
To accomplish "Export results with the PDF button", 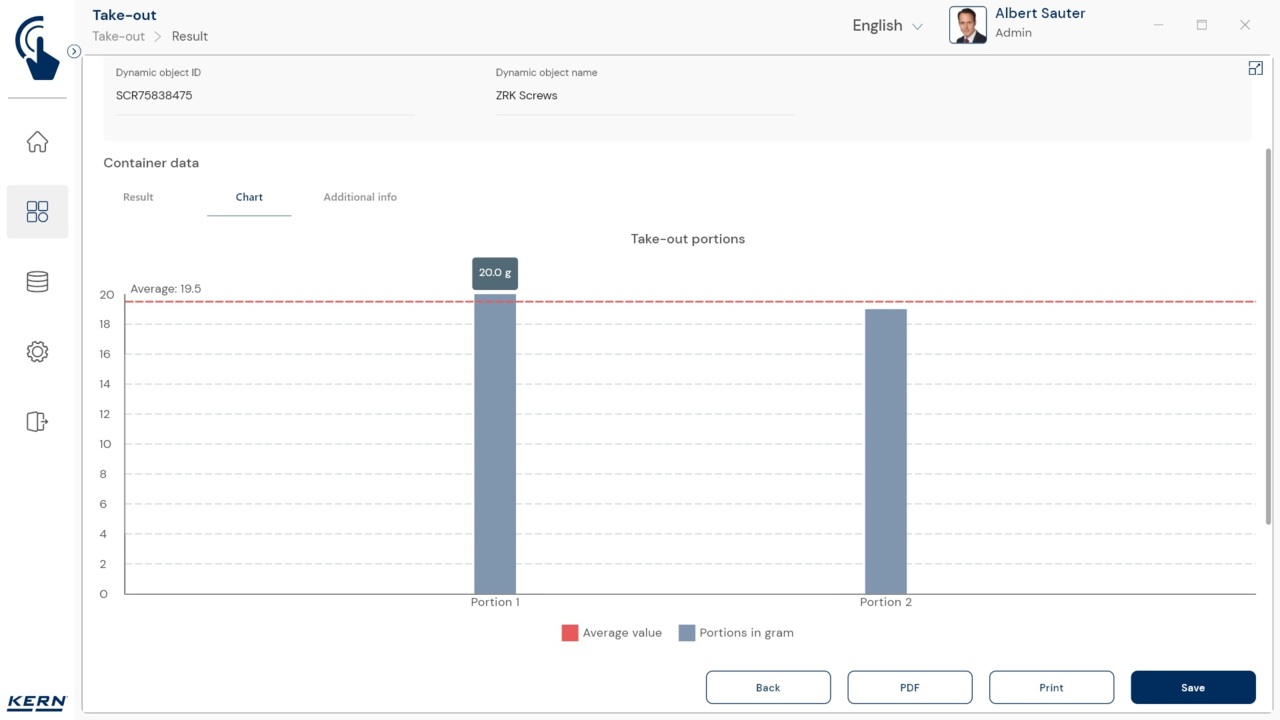I will (x=909, y=688).
